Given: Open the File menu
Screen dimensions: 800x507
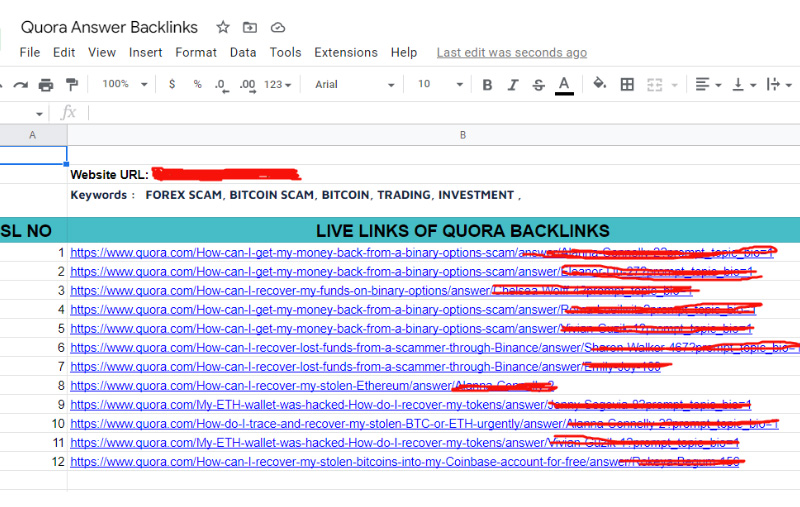Looking at the screenshot, I should click(x=30, y=53).
